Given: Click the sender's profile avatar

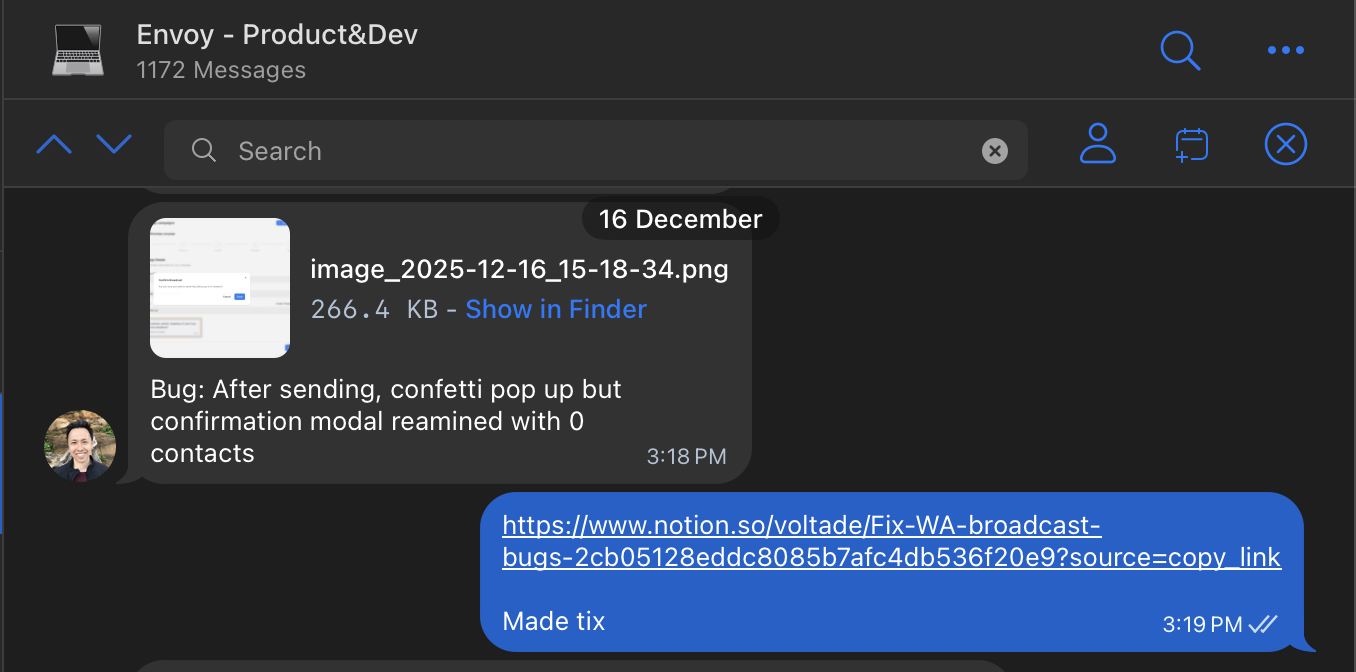Looking at the screenshot, I should click(x=79, y=446).
